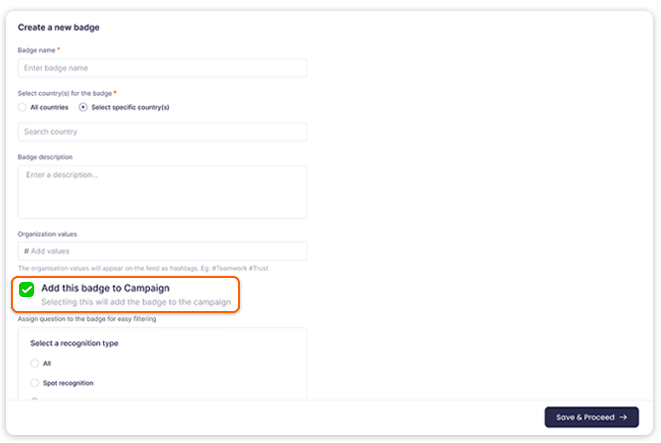Click the green checkmark icon for Campaign
661x443 pixels.
(27, 290)
